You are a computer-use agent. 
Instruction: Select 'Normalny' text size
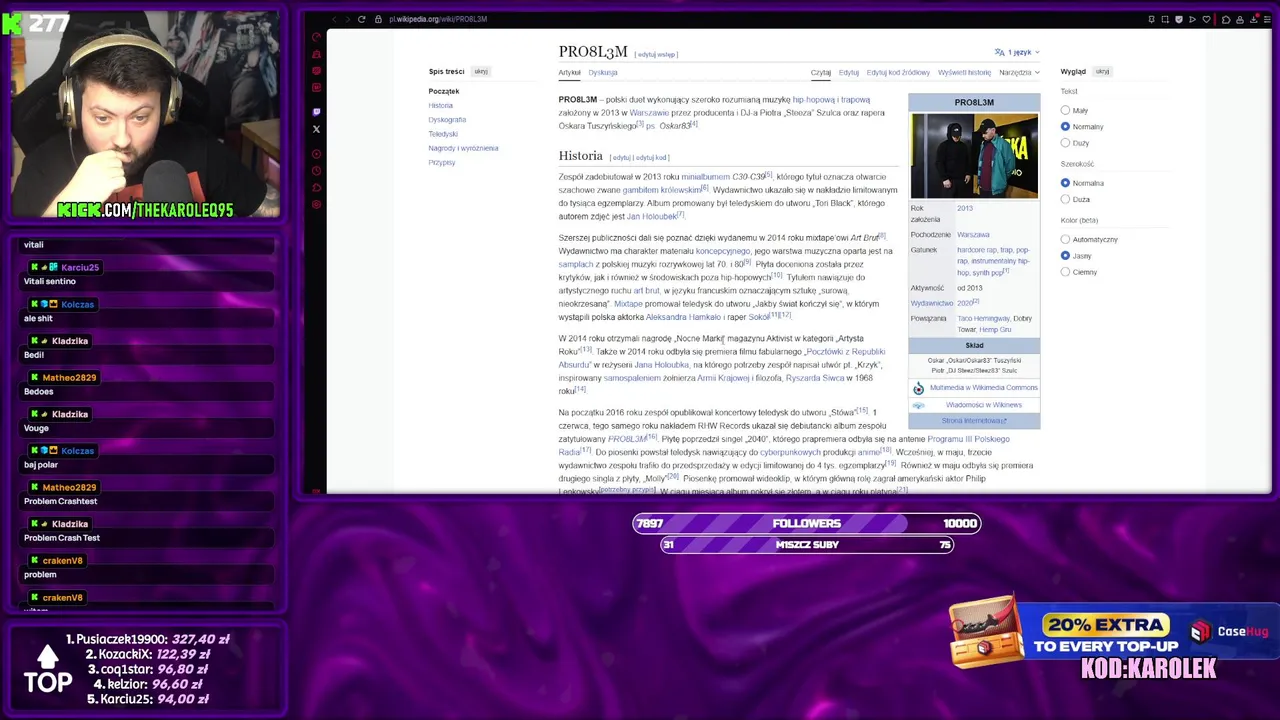coord(1065,126)
